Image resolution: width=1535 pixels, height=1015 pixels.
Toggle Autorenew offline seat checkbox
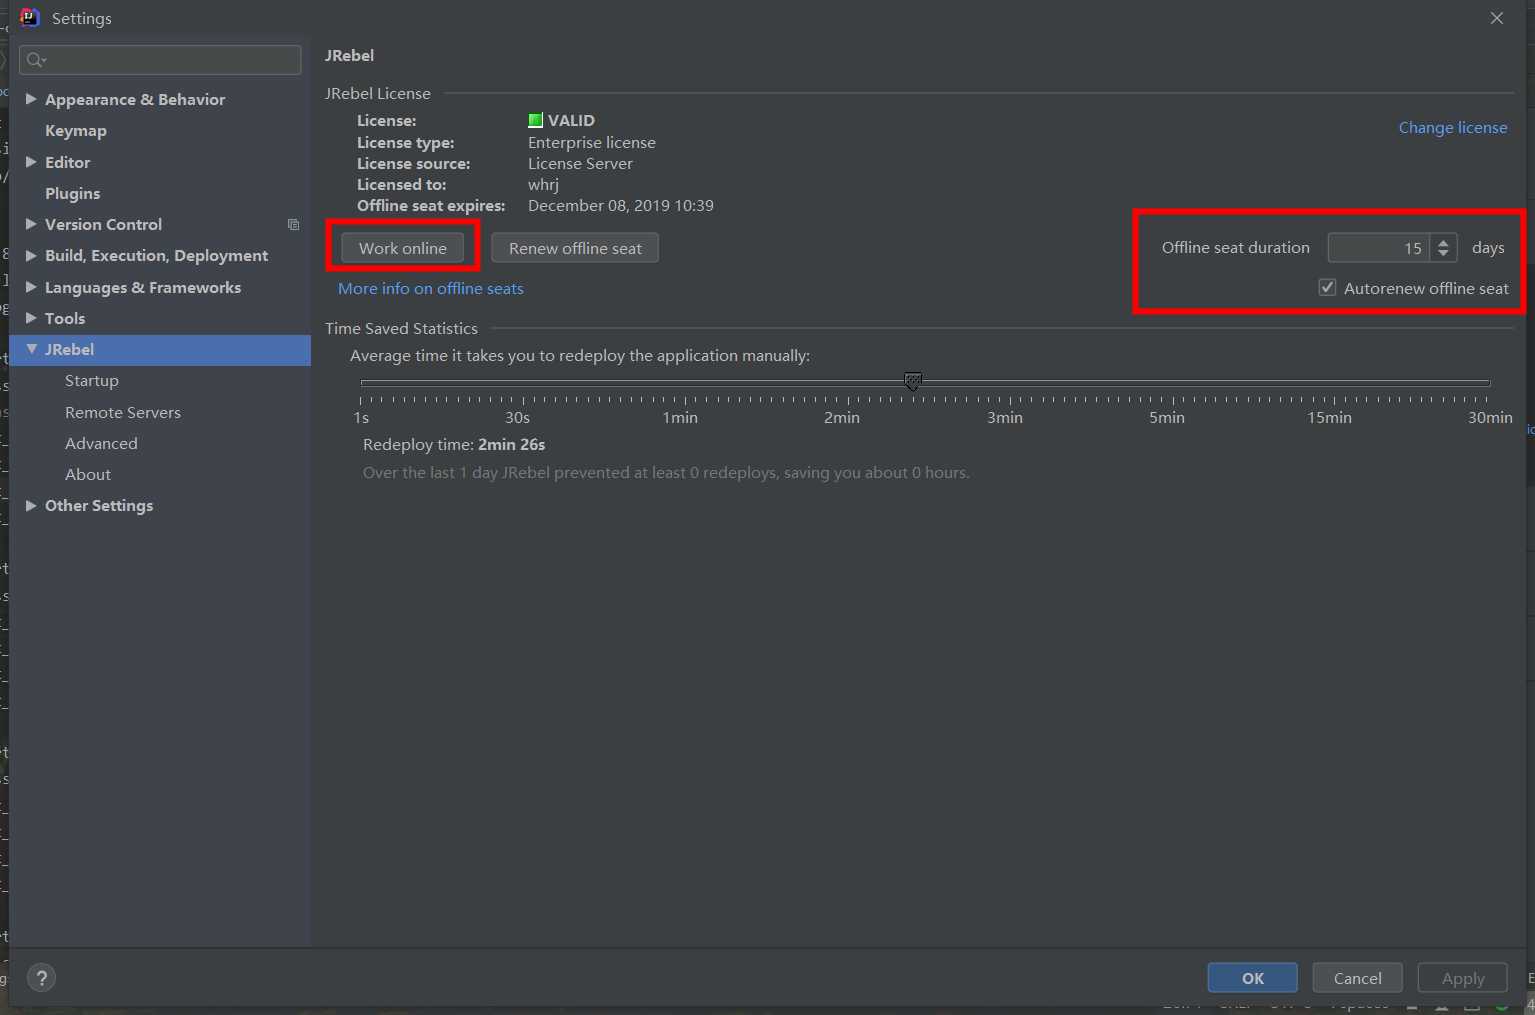pyautogui.click(x=1327, y=288)
